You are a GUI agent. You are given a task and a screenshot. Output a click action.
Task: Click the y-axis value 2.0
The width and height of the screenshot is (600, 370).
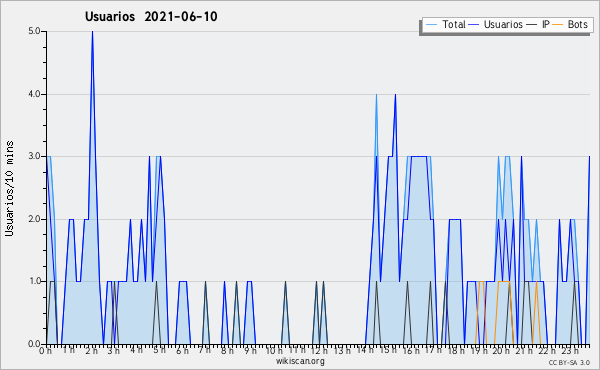34,219
